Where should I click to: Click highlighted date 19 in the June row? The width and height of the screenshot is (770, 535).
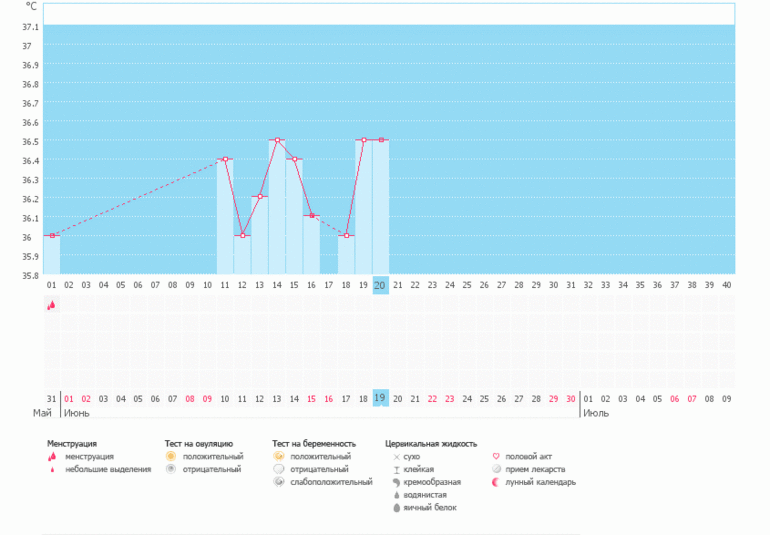380,398
